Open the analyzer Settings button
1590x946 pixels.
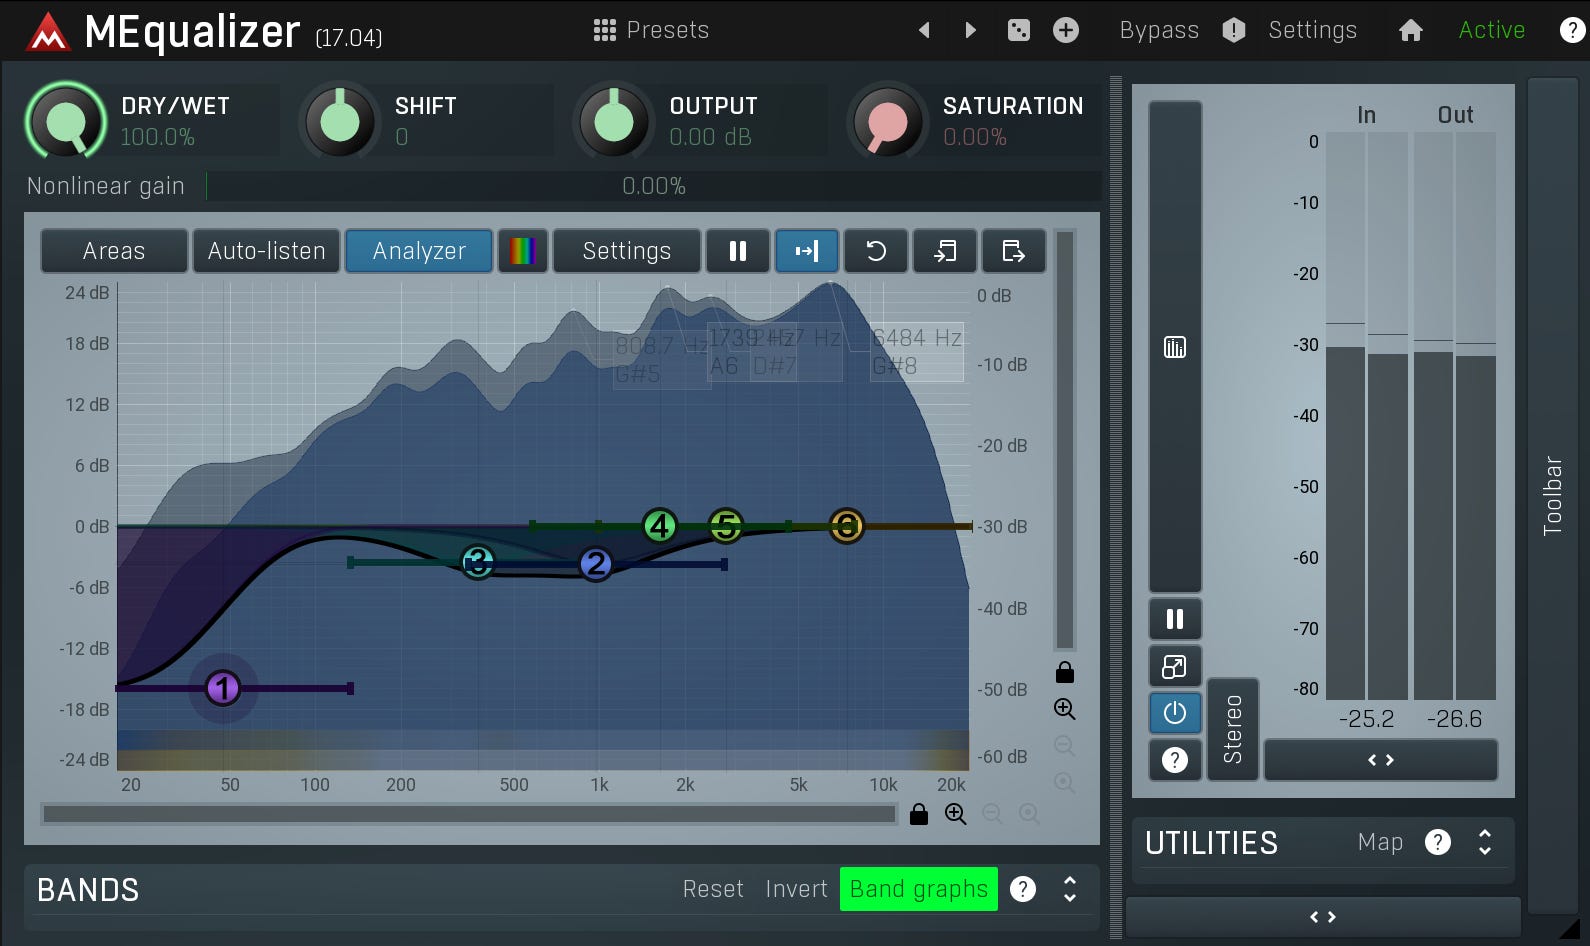click(627, 251)
